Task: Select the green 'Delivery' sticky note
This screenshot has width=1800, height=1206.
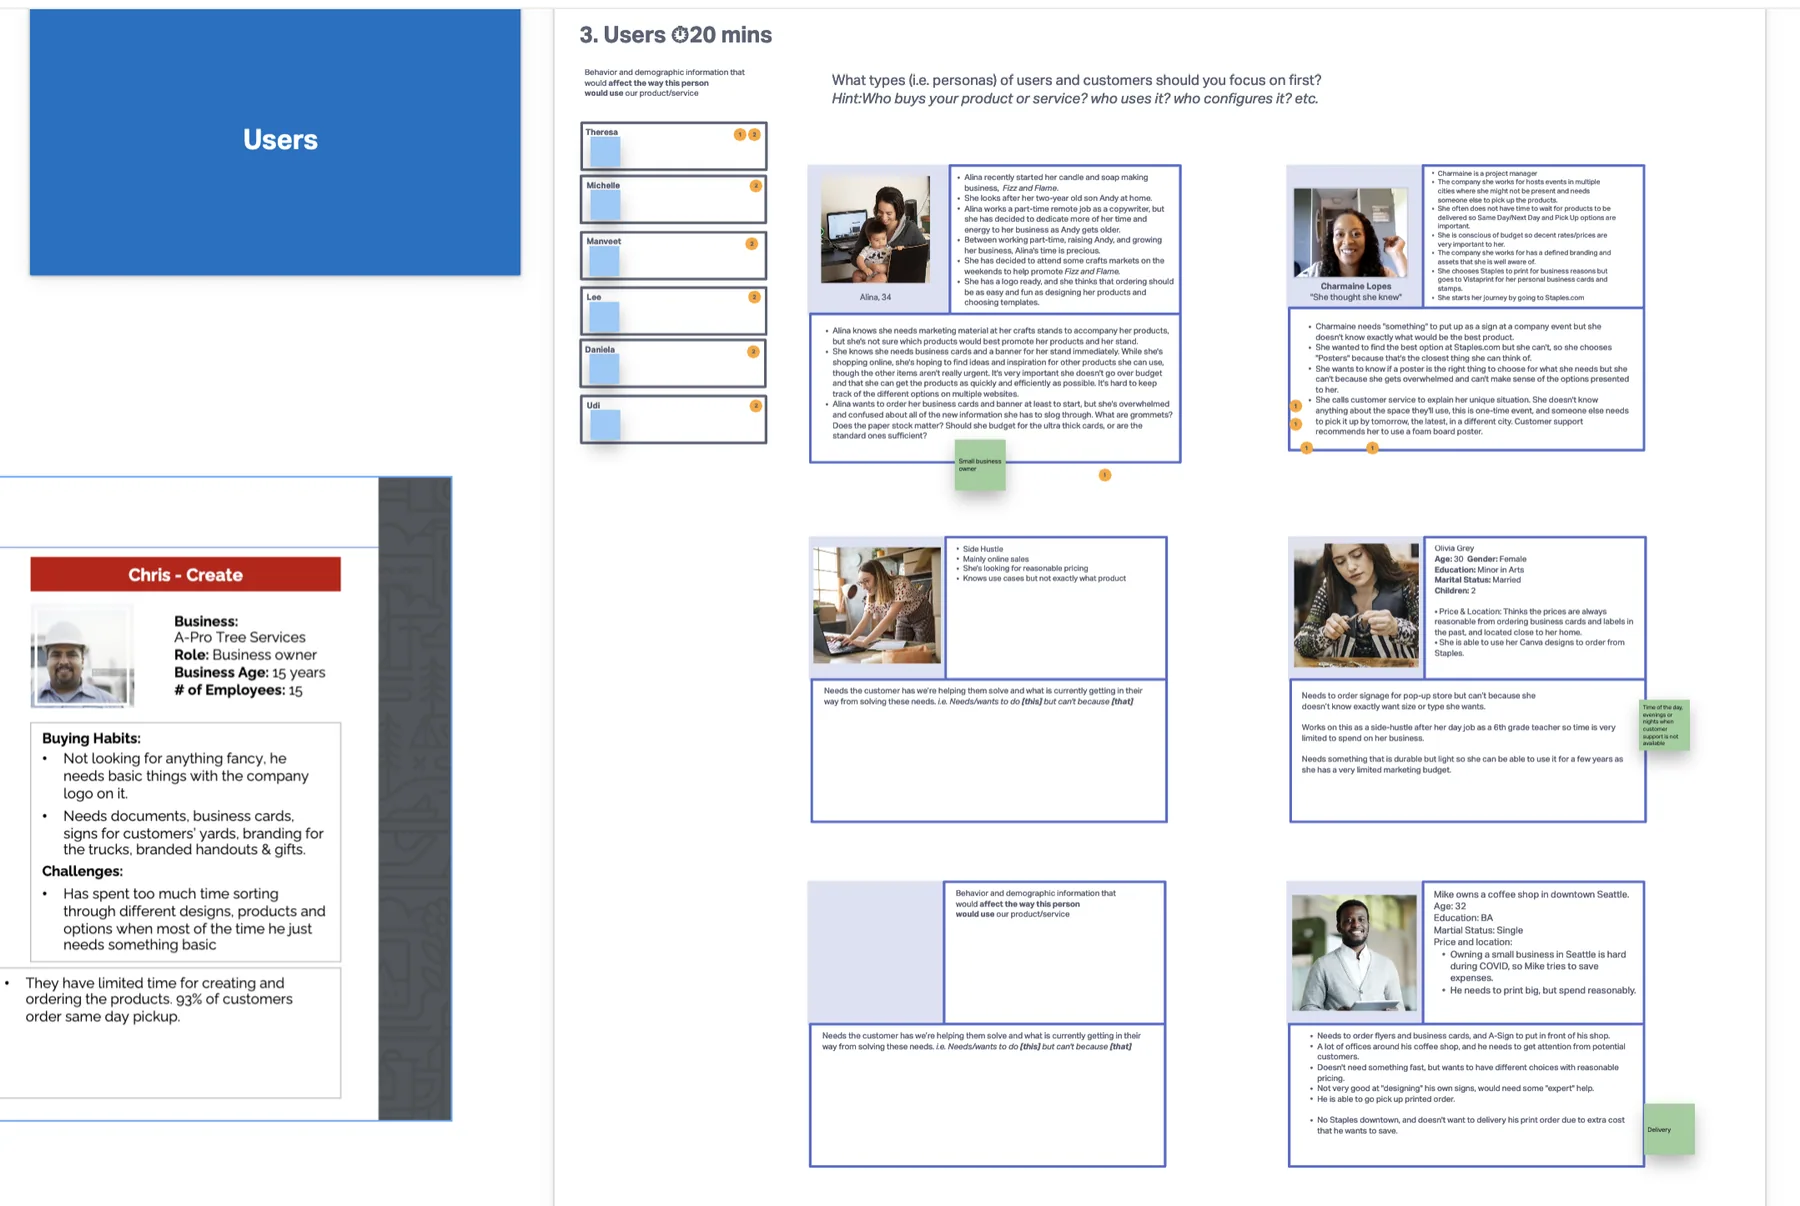Action: [1669, 1129]
